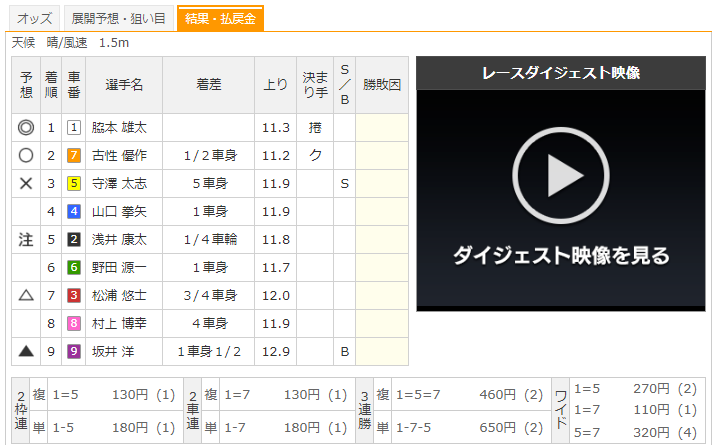Click the 上り column header
715x445 pixels.
point(276,85)
